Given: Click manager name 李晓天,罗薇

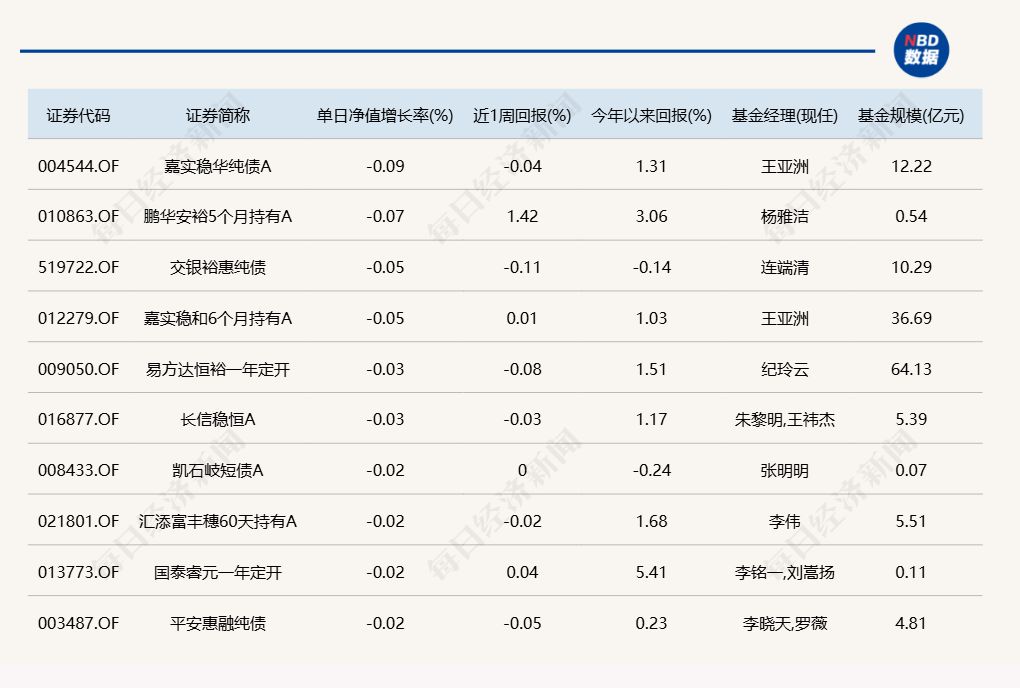Looking at the screenshot, I should pos(785,623).
